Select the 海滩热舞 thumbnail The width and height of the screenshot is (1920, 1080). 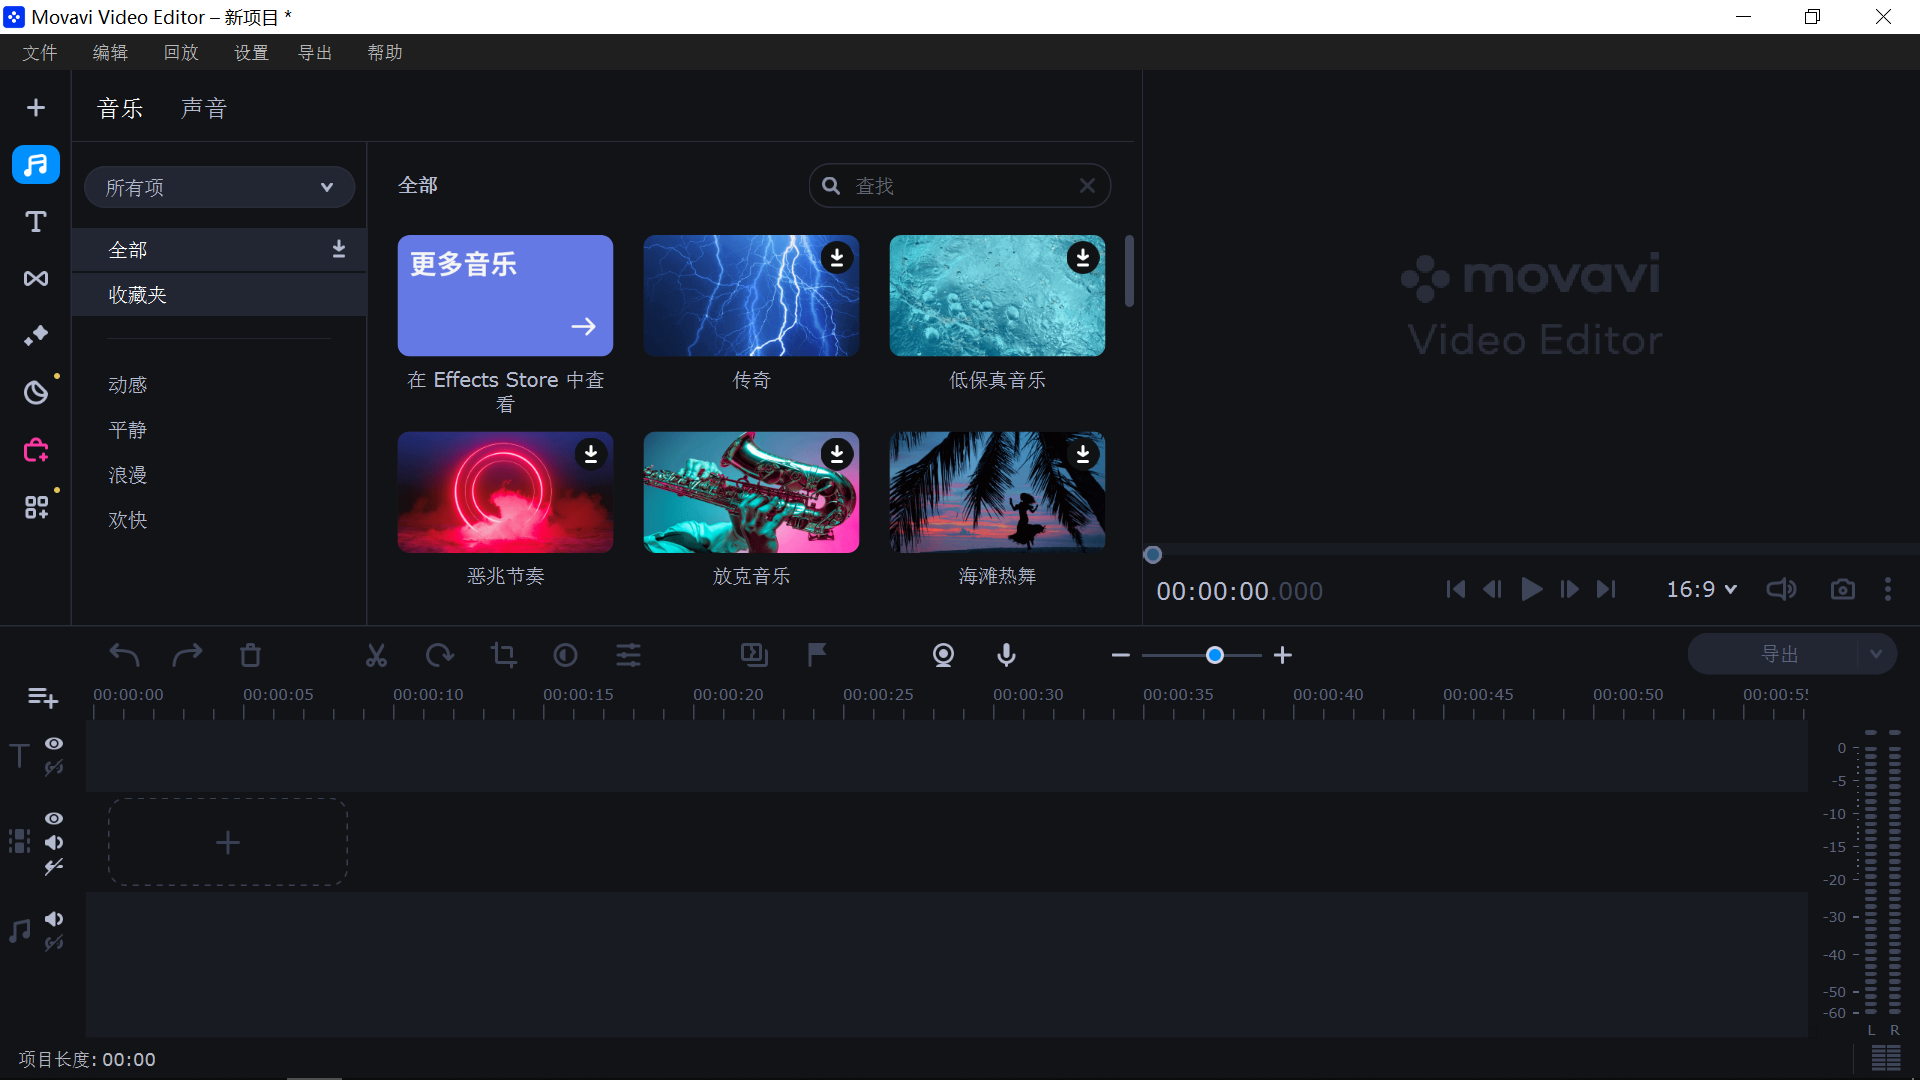pyautogui.click(x=997, y=492)
